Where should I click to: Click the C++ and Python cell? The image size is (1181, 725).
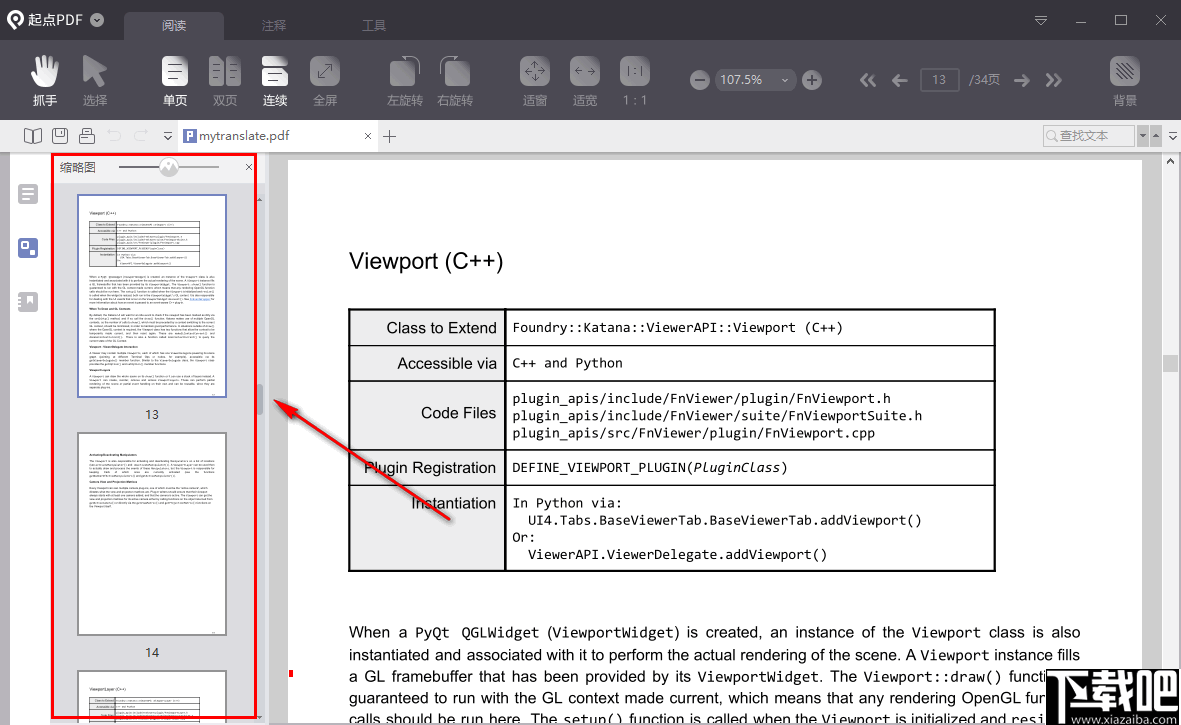[750, 363]
